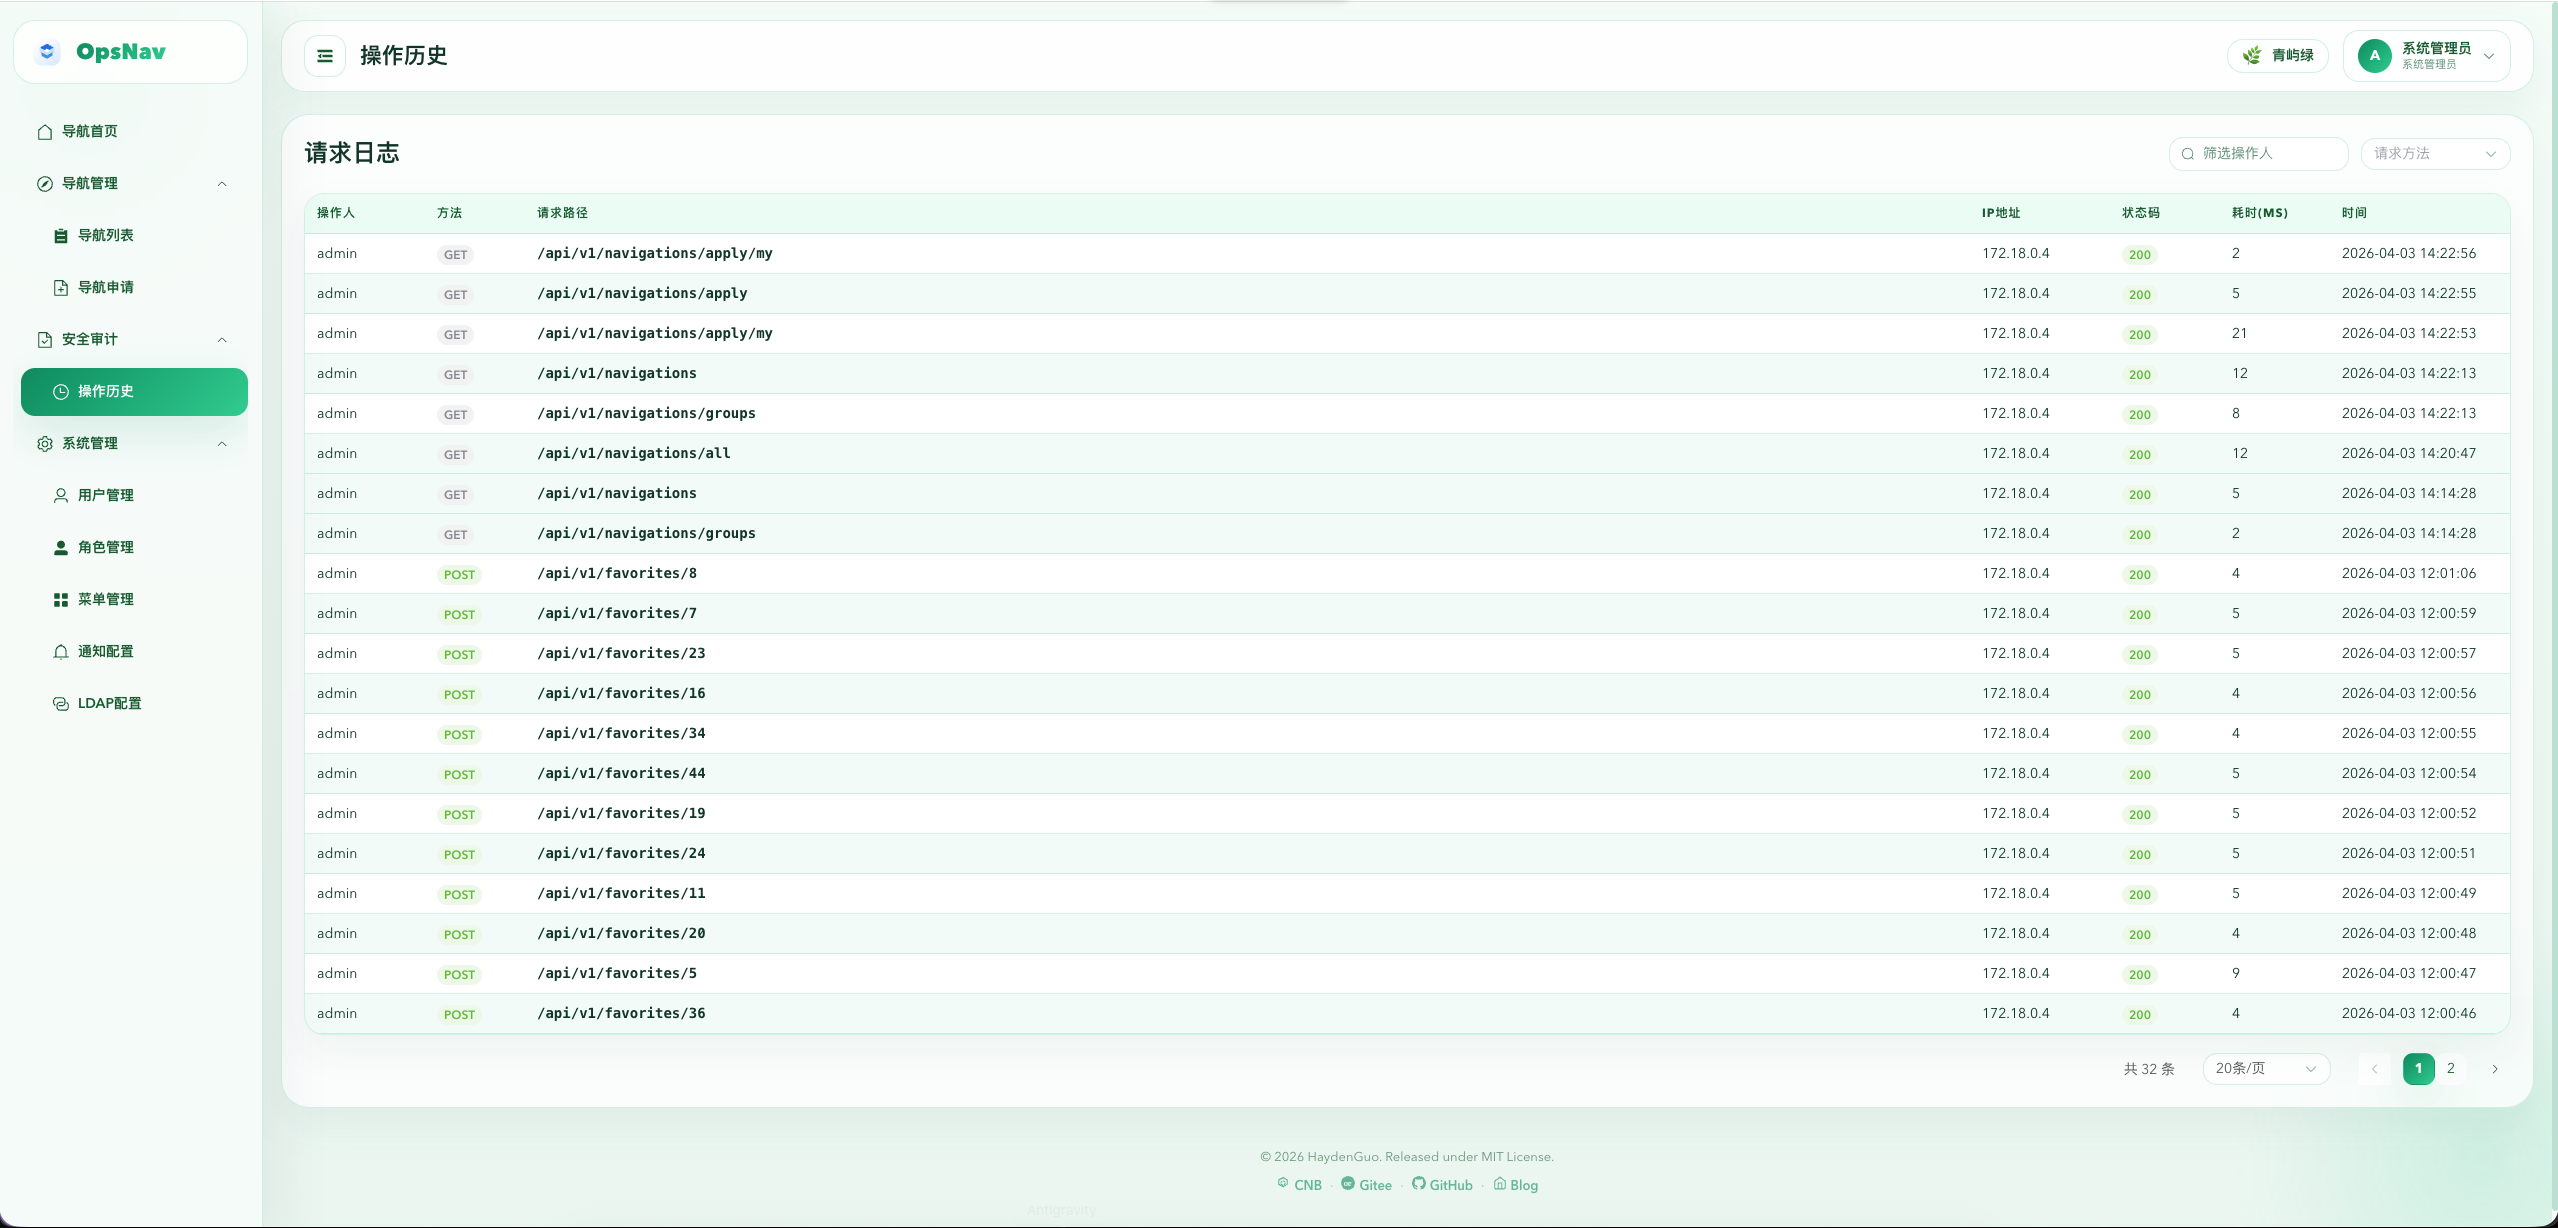Open 用户管理 via its user icon

tap(61, 496)
